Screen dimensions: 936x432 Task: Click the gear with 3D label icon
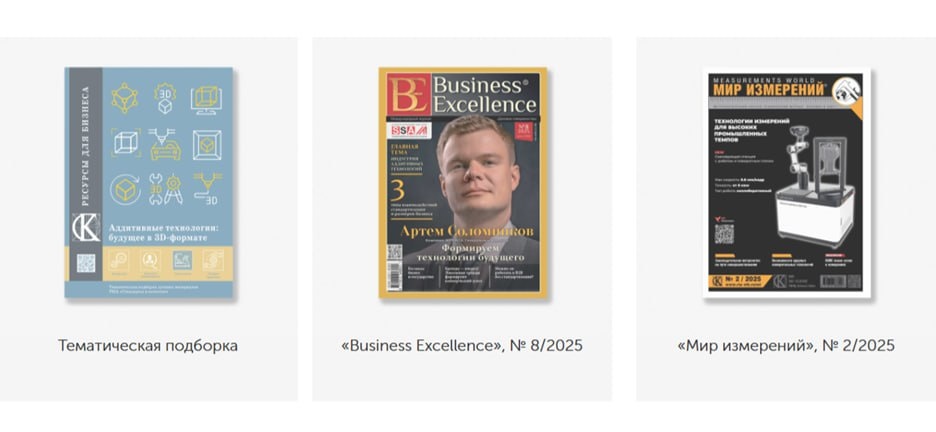pyautogui.click(x=165, y=98)
